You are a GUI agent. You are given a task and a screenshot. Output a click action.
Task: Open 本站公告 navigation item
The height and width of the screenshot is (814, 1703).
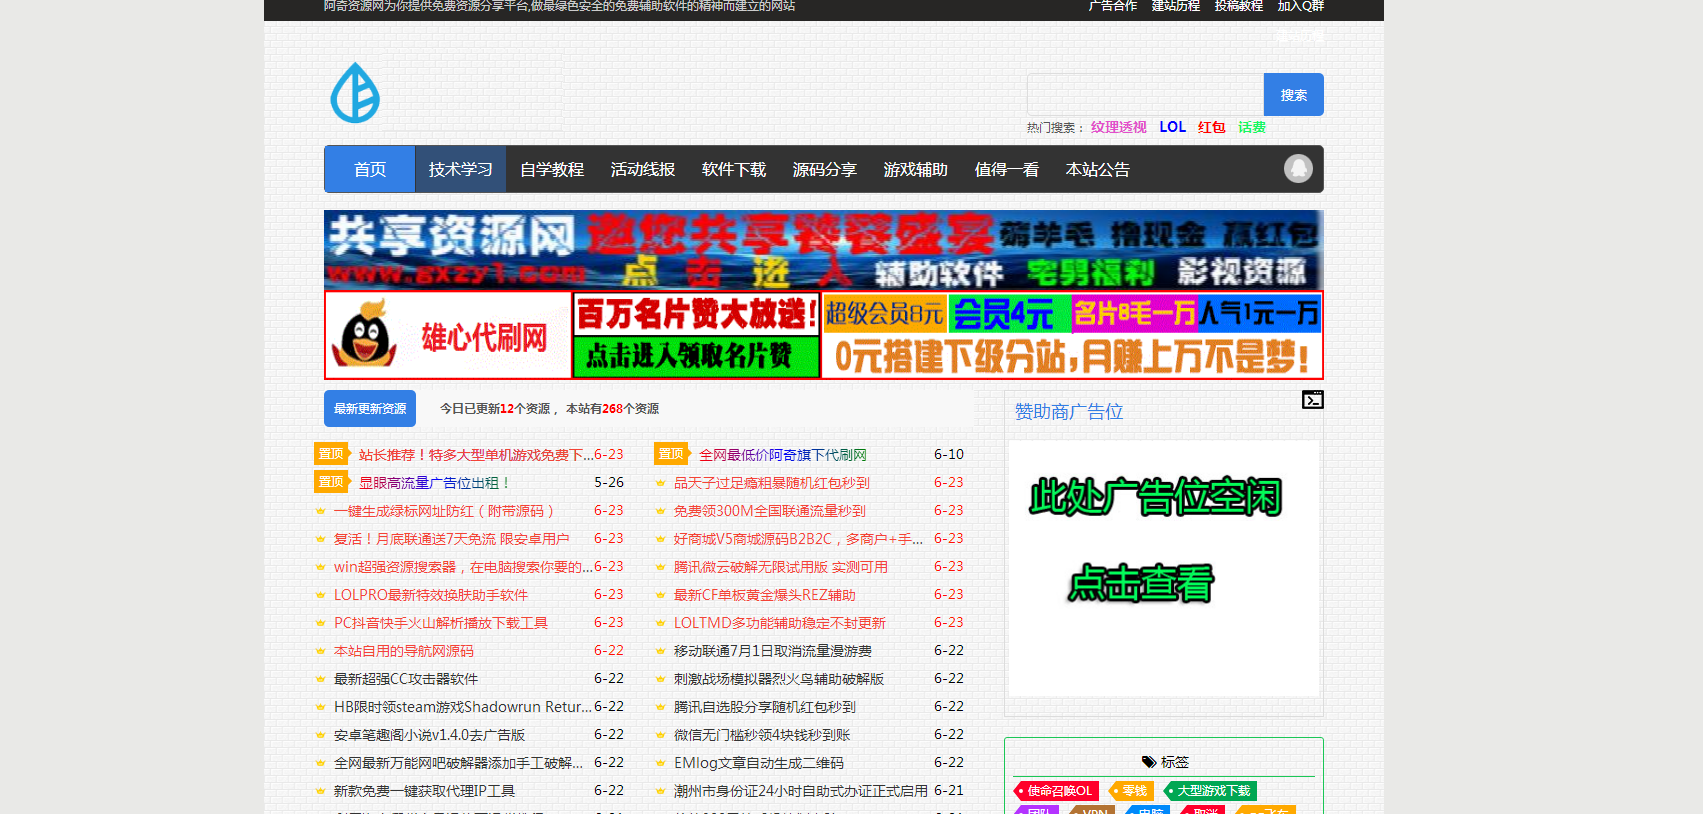[x=1098, y=169]
